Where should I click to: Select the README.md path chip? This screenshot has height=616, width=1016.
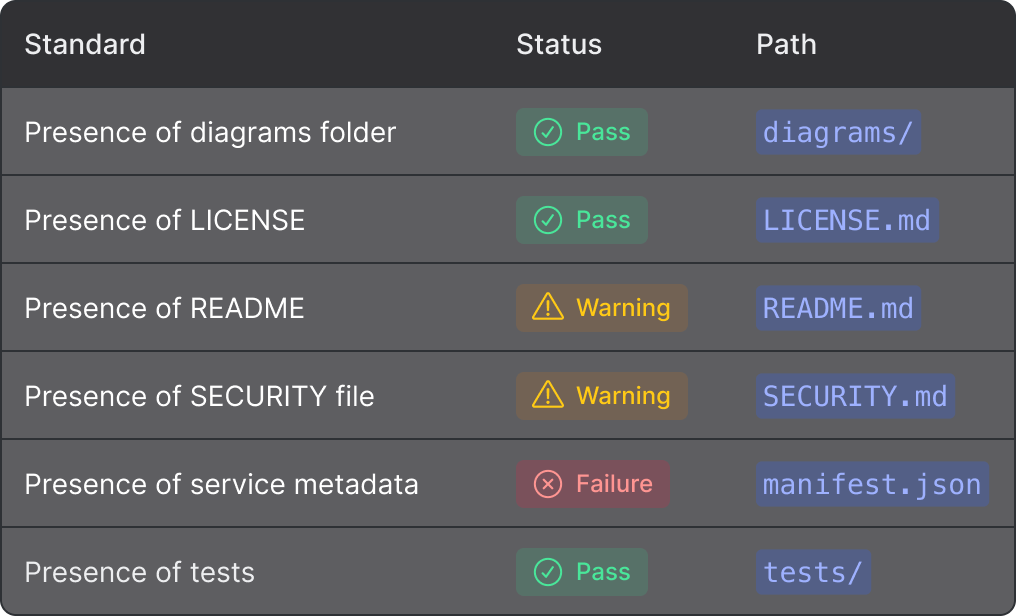click(x=838, y=307)
